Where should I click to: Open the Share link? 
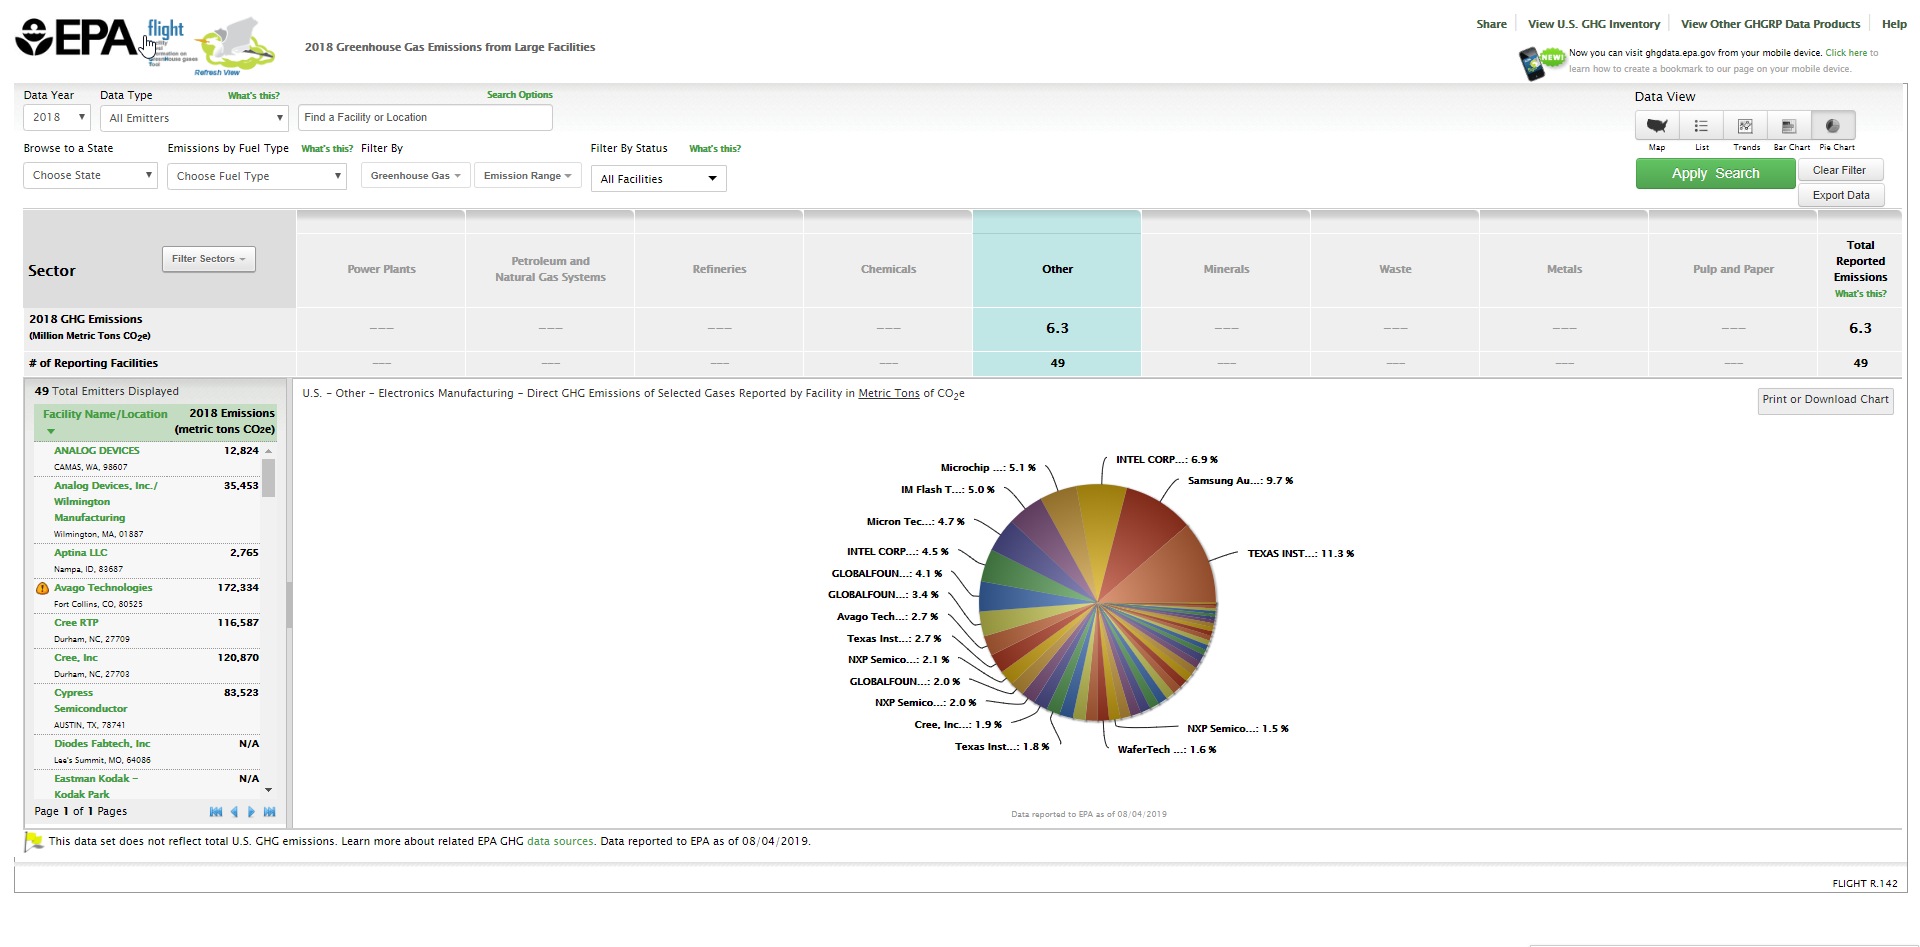pos(1491,24)
